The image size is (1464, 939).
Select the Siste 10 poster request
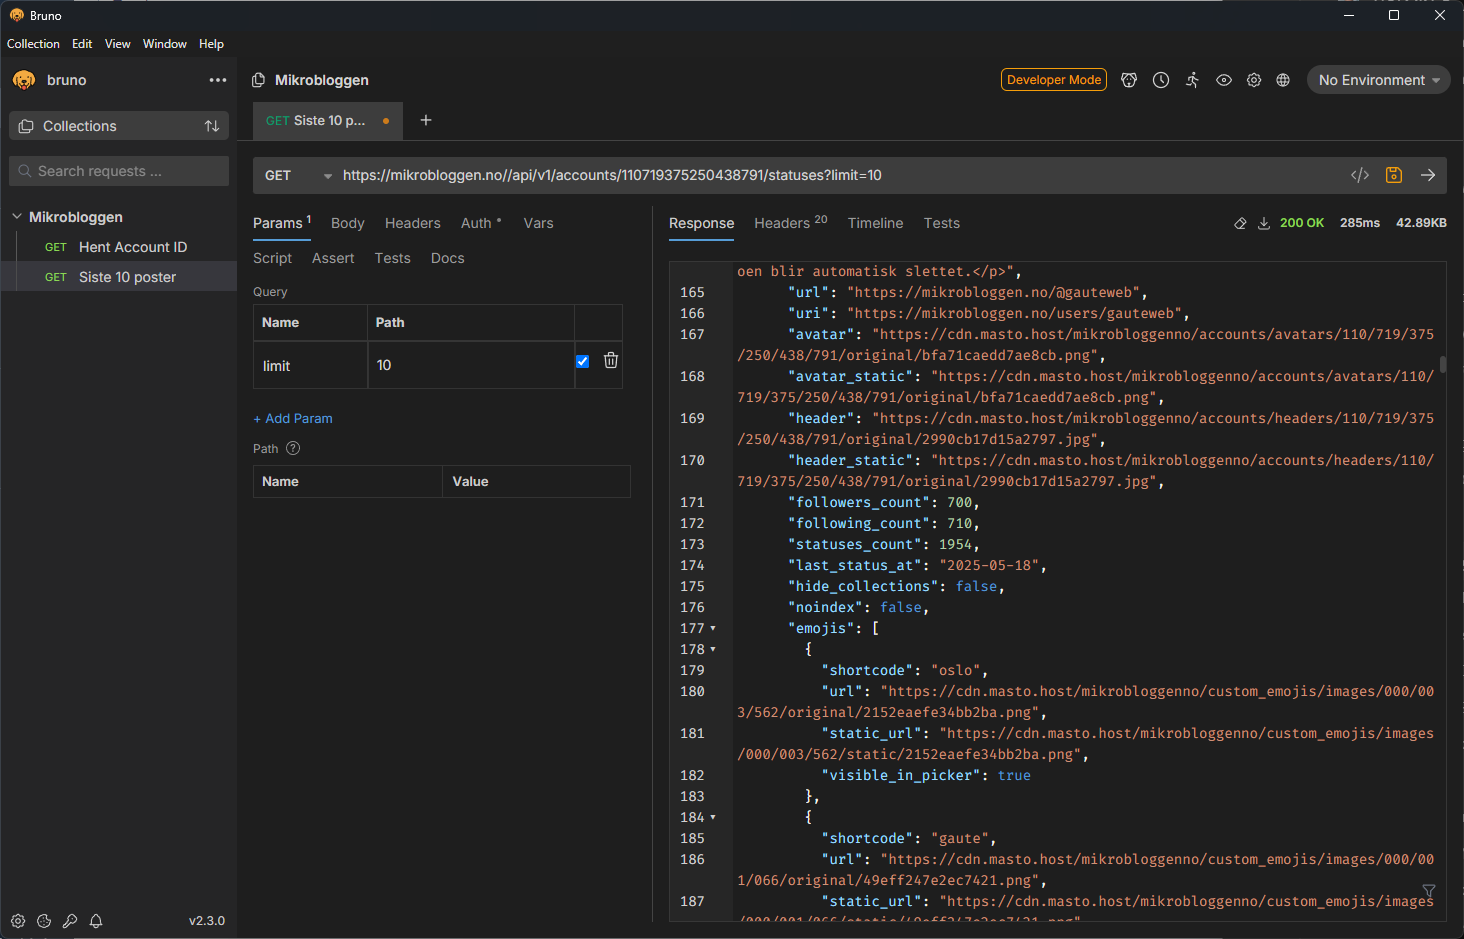click(x=118, y=277)
